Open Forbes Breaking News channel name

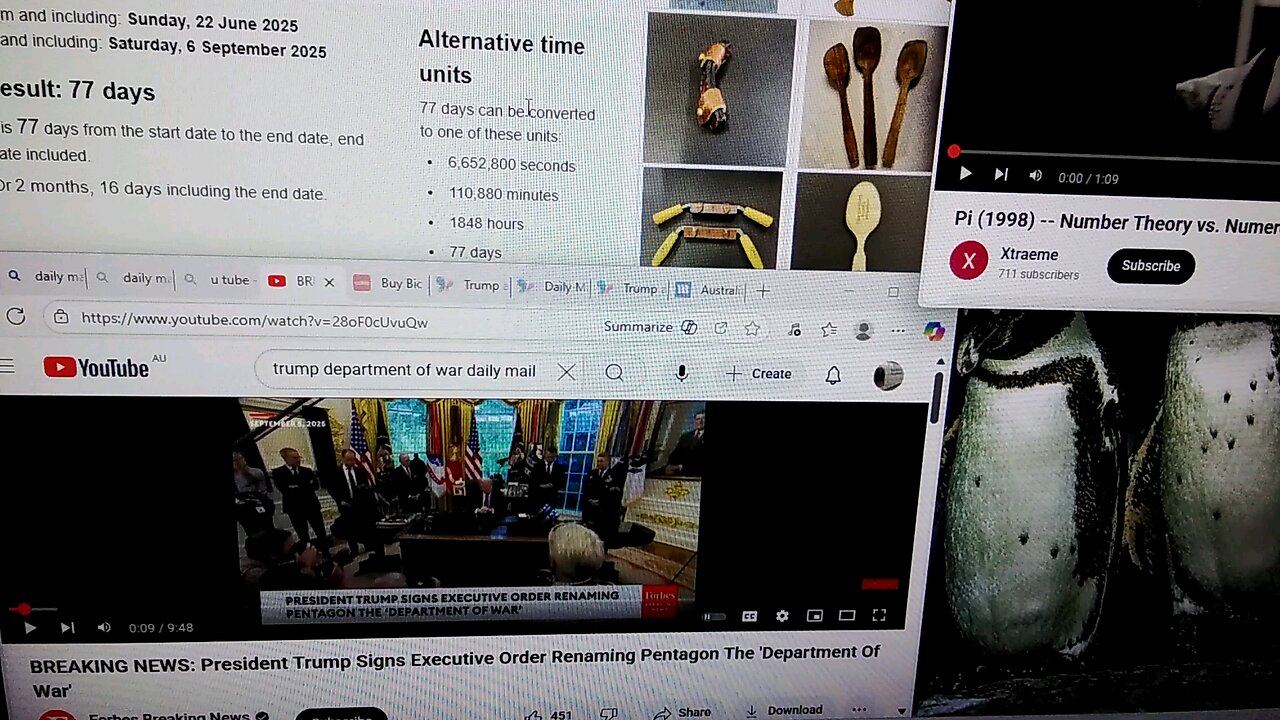[169, 715]
